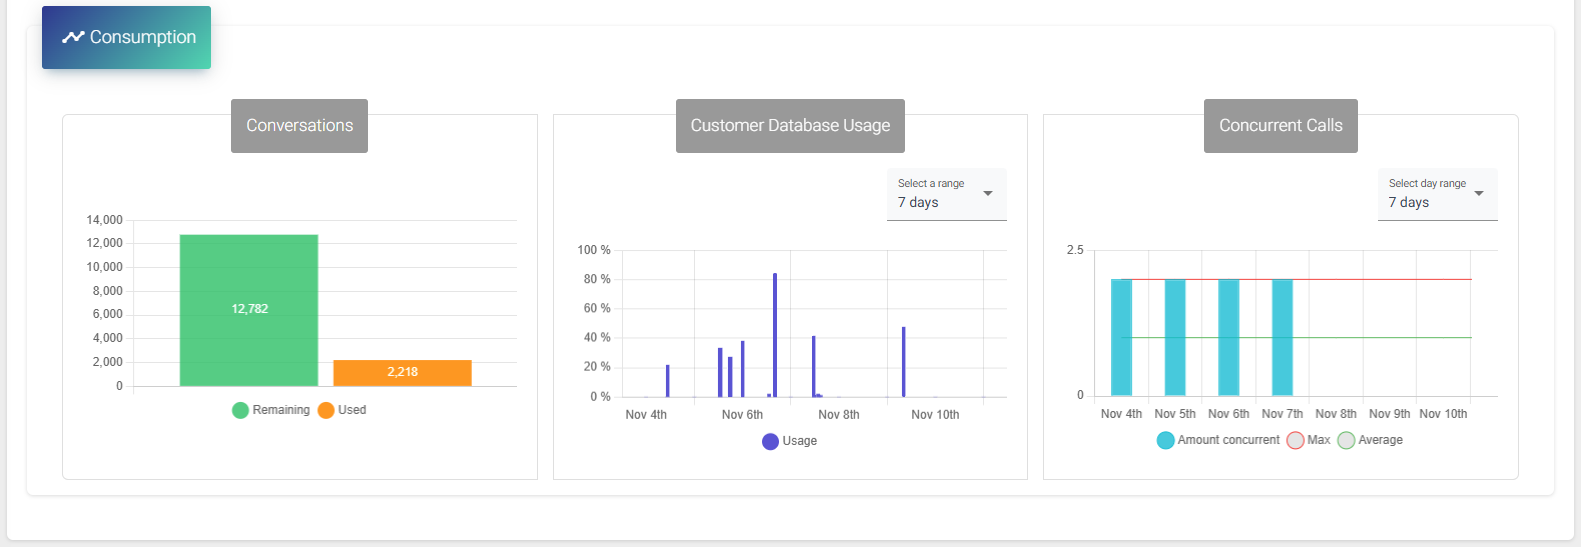Toggle the Used legend orange circle
The image size is (1581, 547).
coord(326,410)
